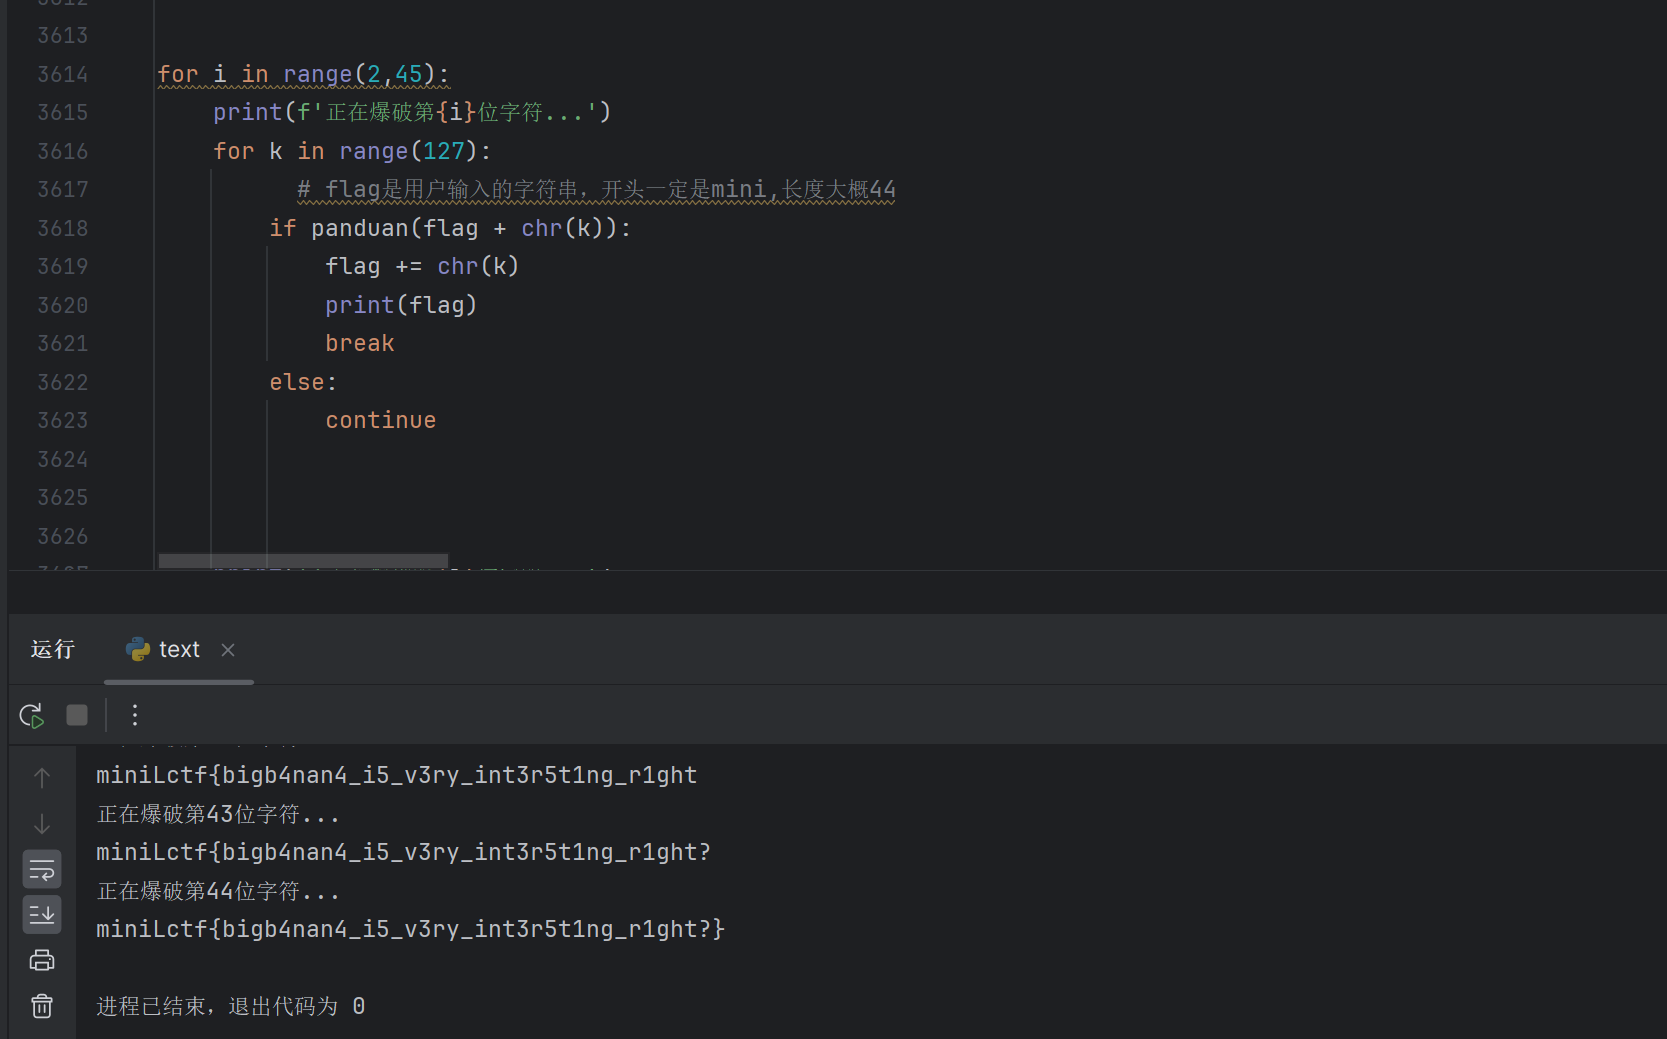The image size is (1667, 1039).
Task: Place cursor on the break statement
Action: click(x=360, y=343)
